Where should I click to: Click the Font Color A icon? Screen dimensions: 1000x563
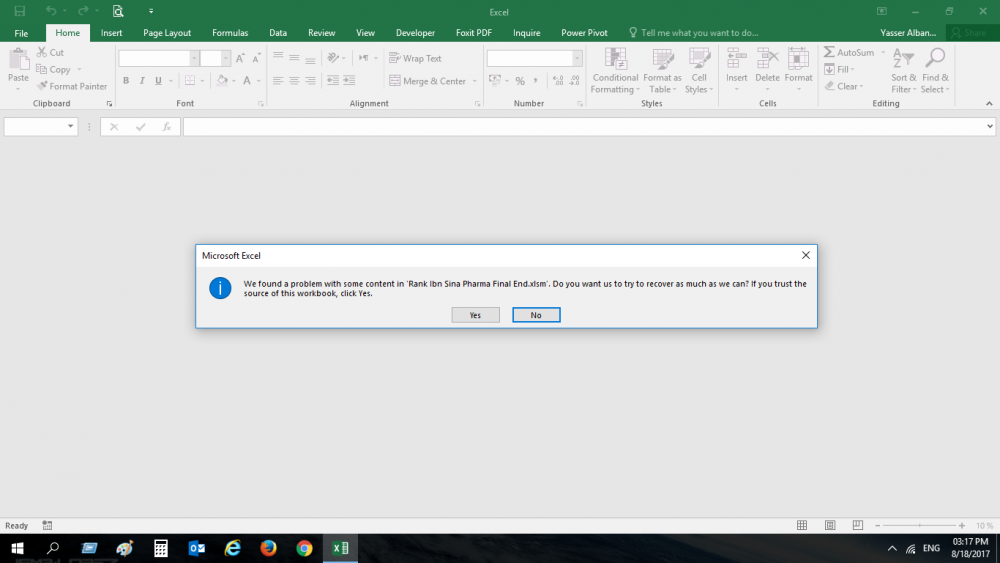click(247, 80)
